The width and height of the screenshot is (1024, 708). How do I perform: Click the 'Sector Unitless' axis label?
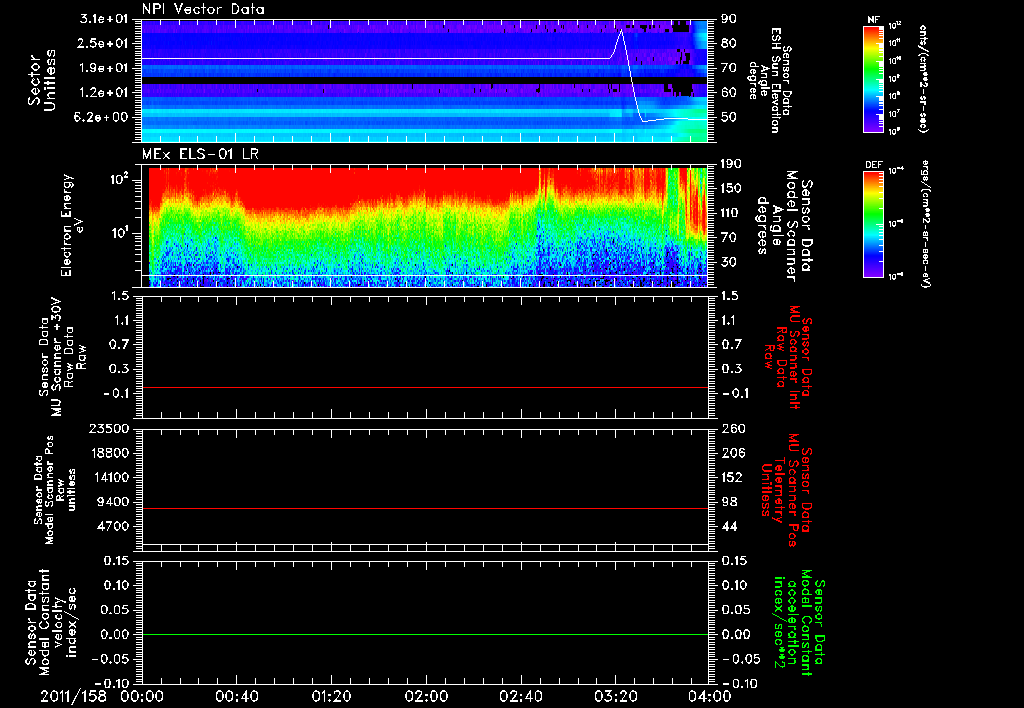pyautogui.click(x=42, y=80)
